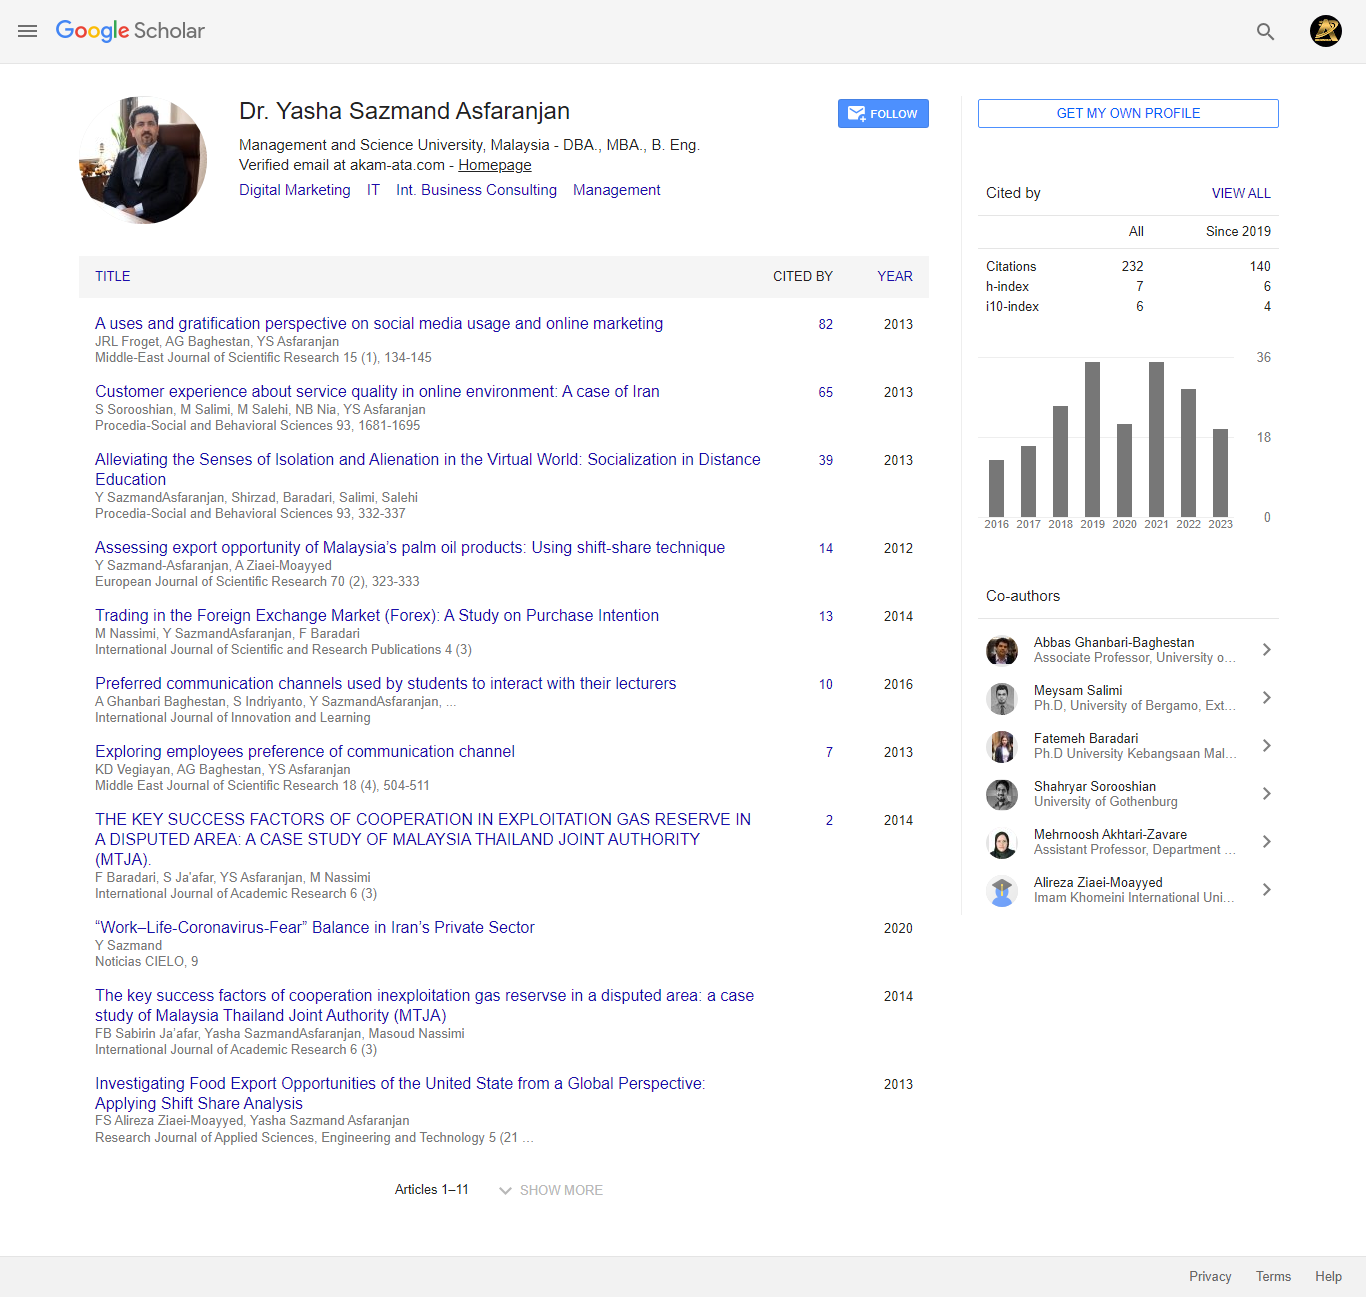Click chevron beside Alireza Ziaei-Moayyed
This screenshot has height=1297, width=1366.
coord(1267,890)
